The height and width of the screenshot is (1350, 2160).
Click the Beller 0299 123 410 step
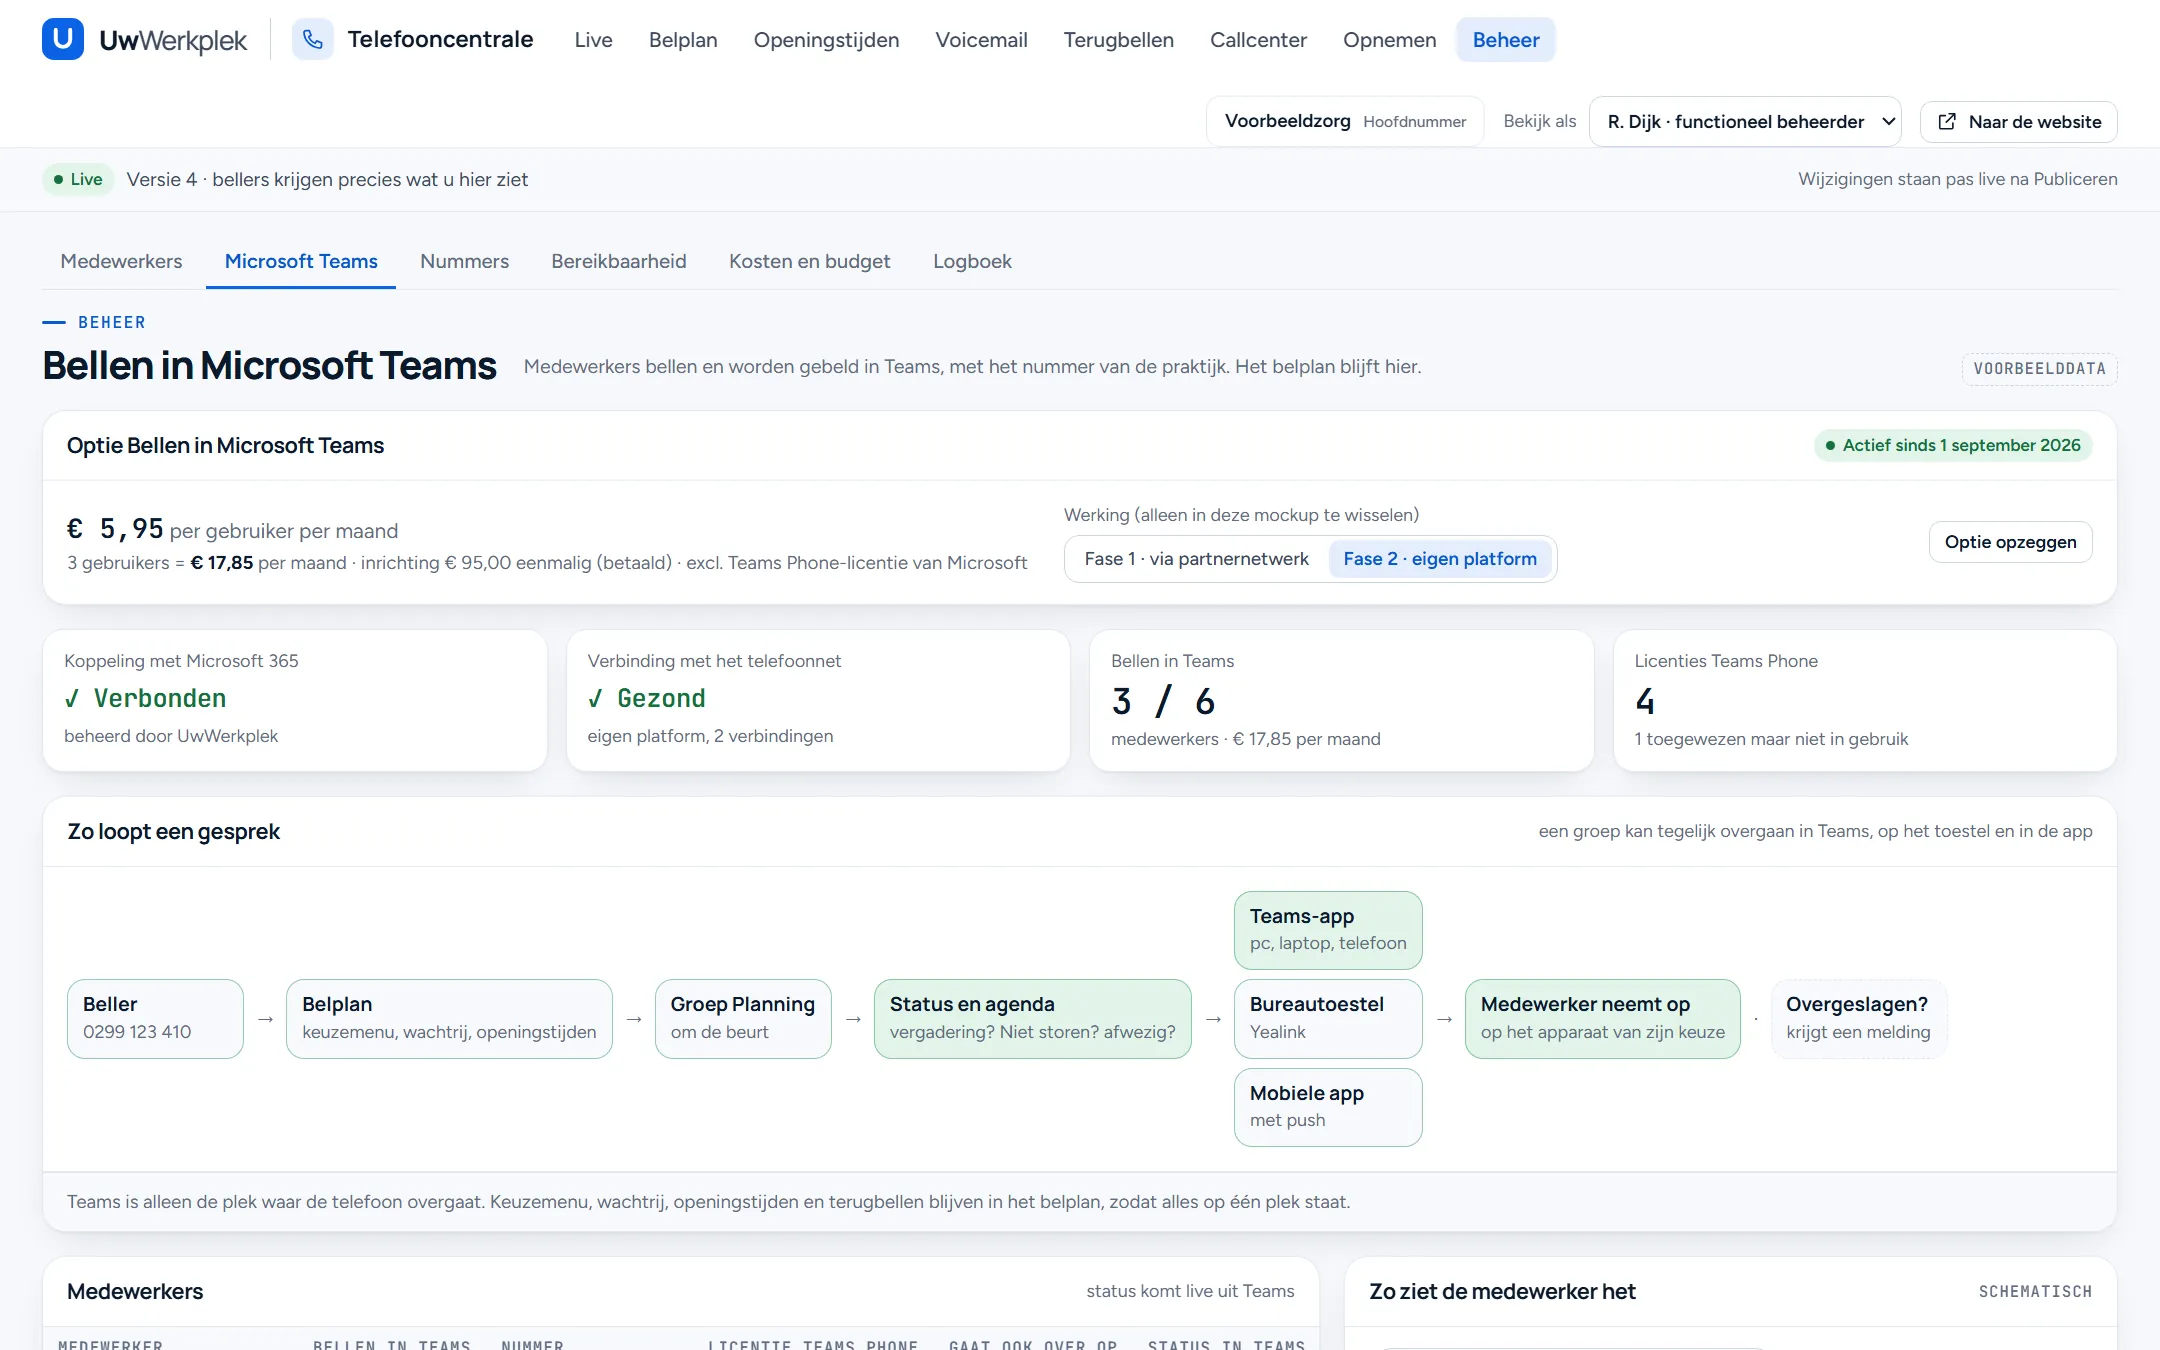[155, 1018]
